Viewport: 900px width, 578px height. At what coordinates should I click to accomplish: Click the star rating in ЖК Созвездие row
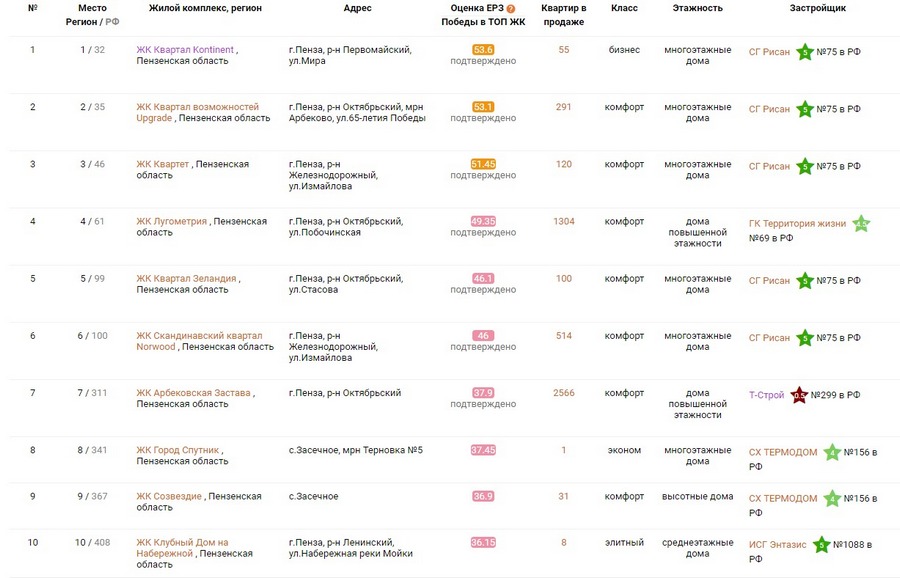tap(831, 498)
